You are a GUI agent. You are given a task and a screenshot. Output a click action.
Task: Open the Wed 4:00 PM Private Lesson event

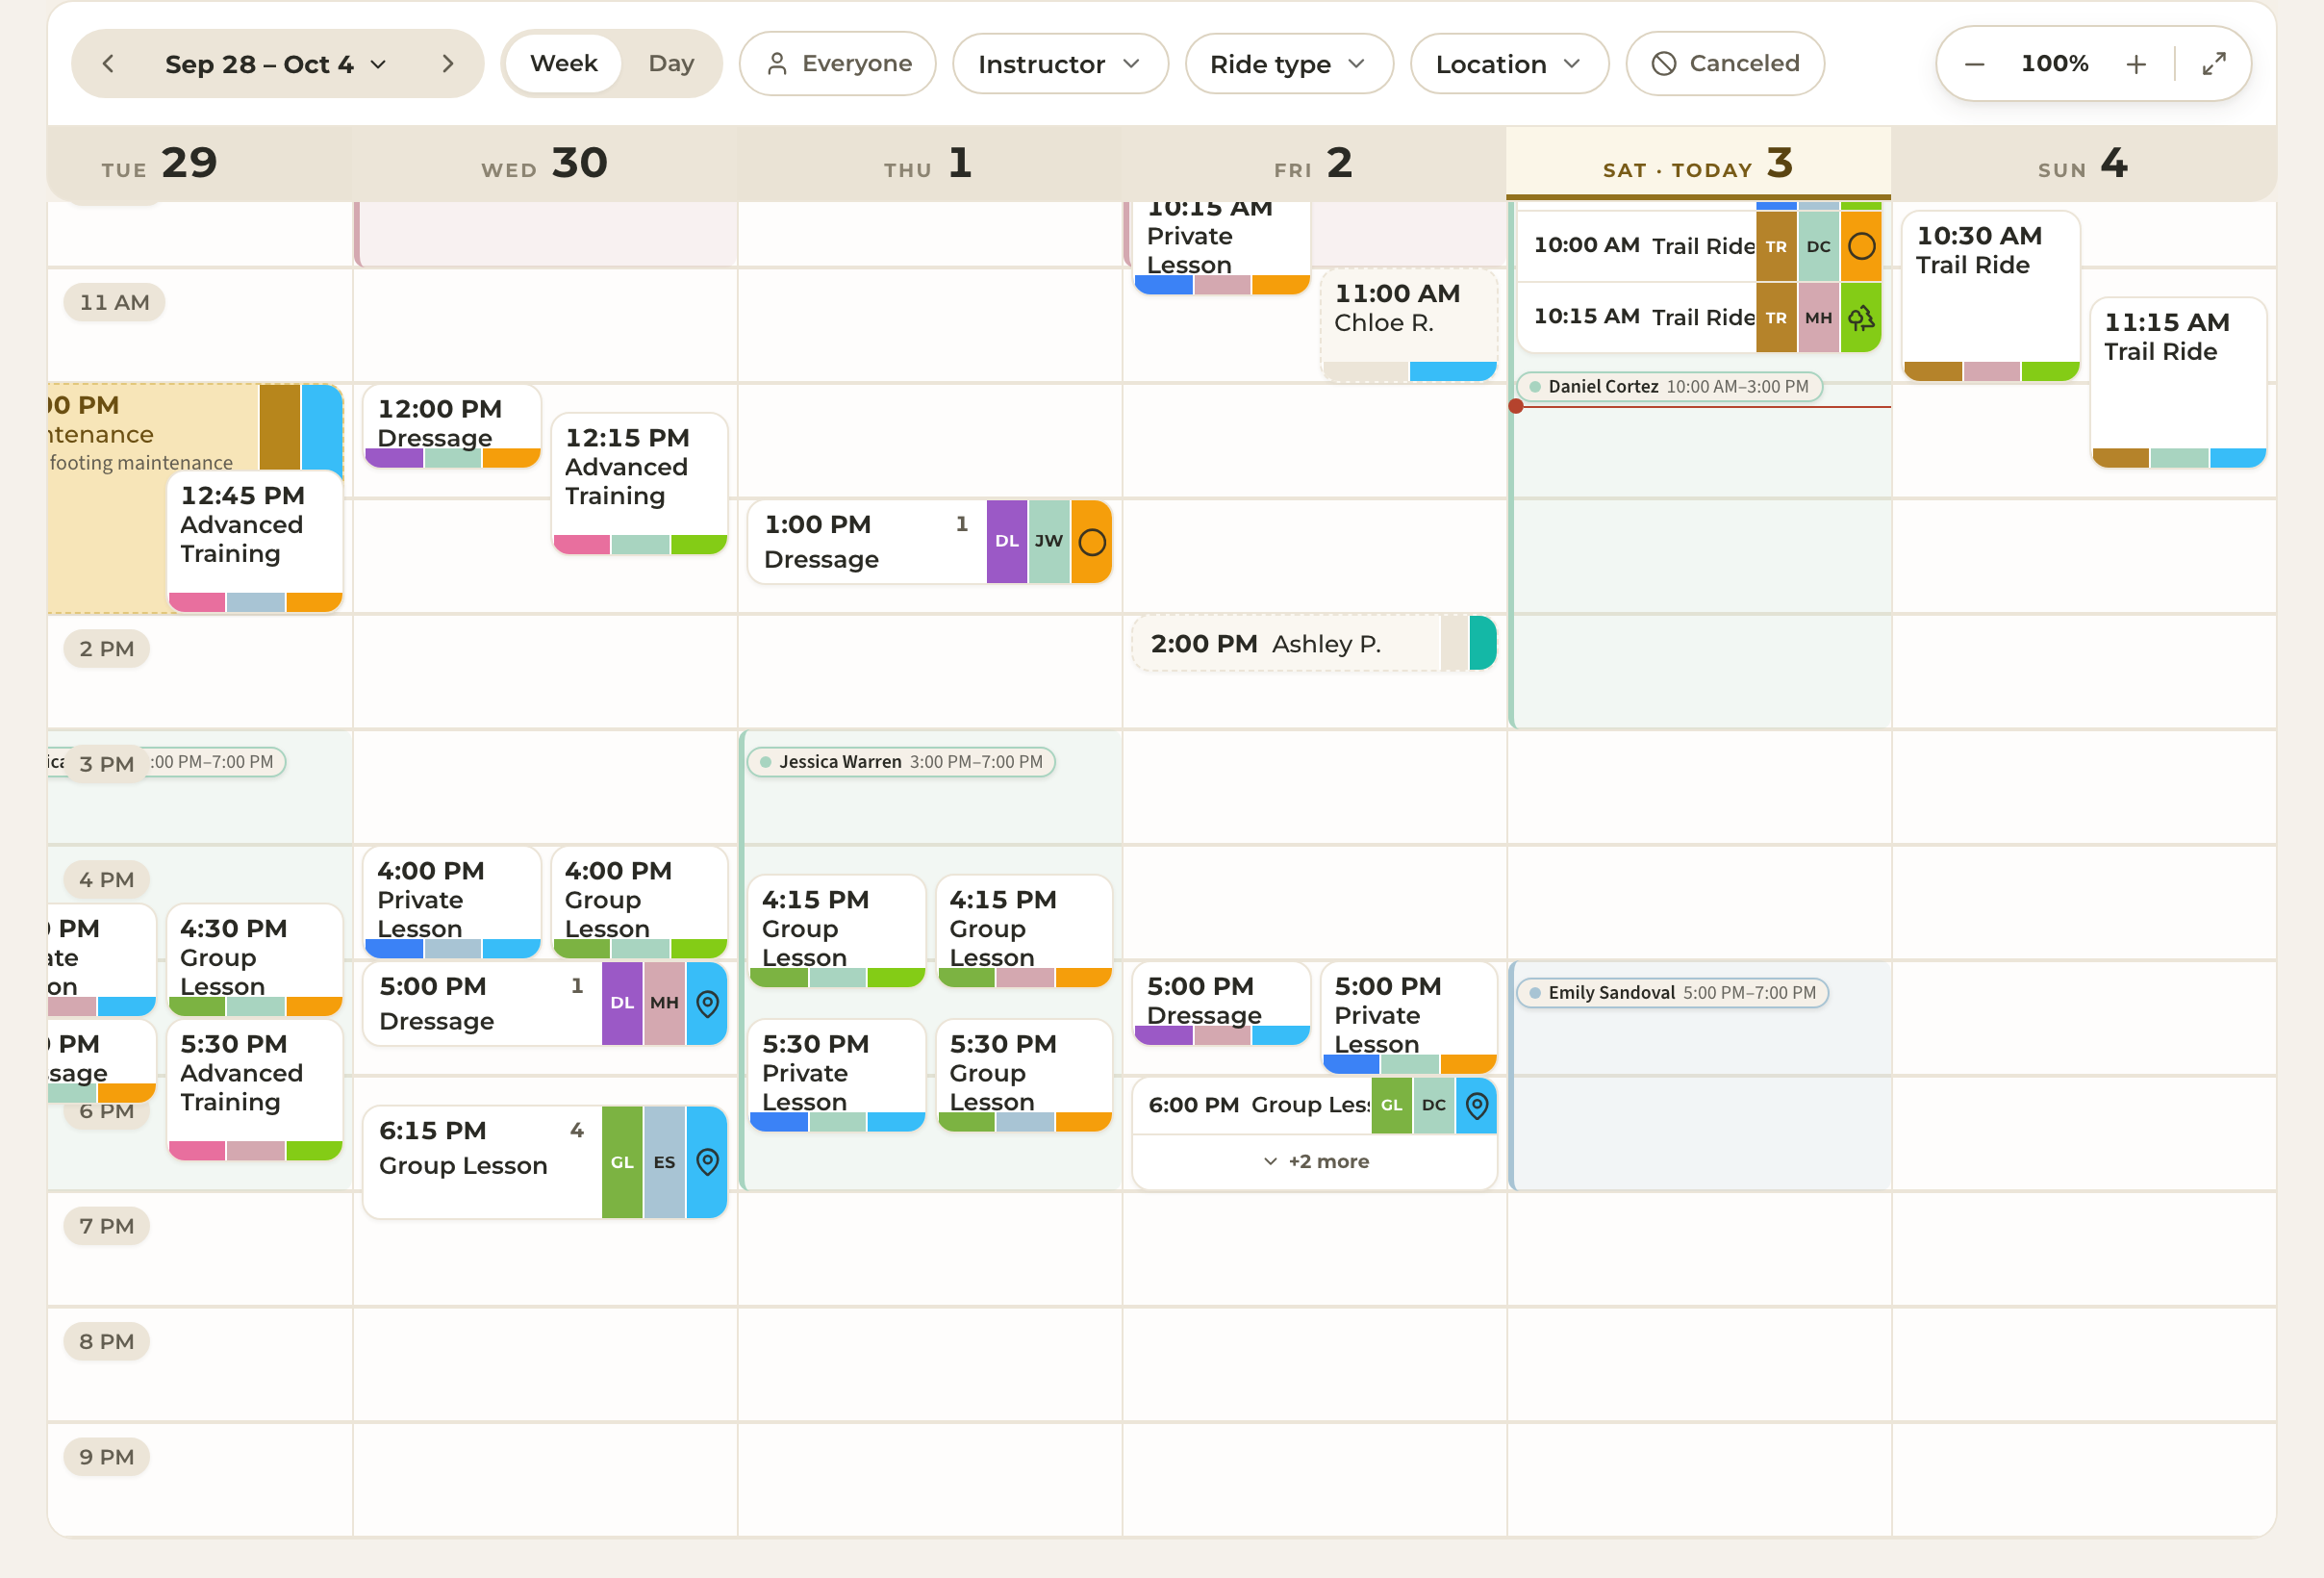(452, 902)
